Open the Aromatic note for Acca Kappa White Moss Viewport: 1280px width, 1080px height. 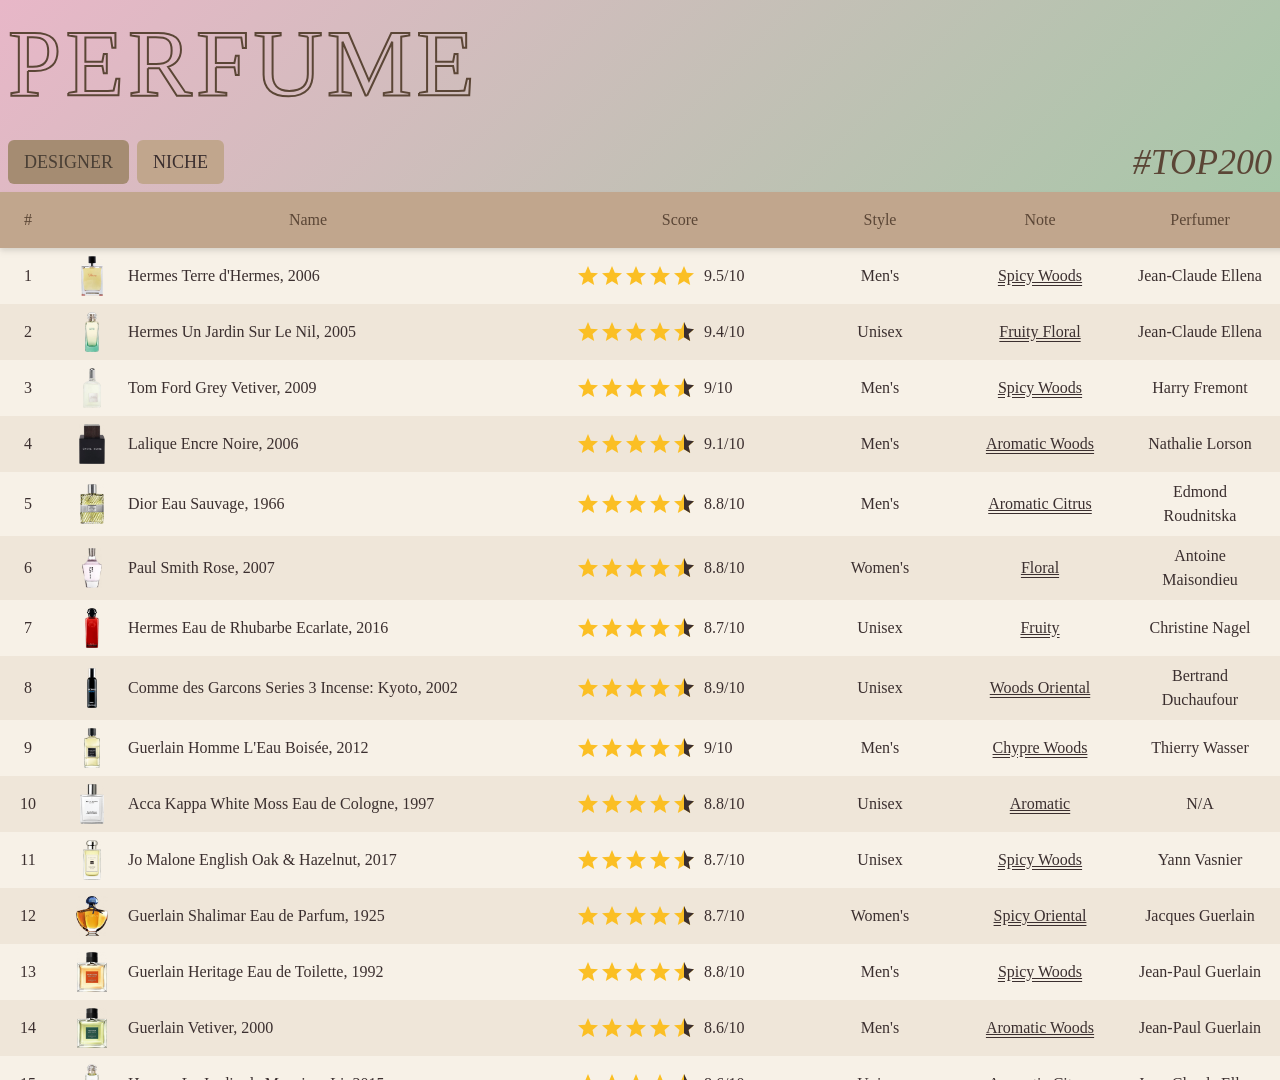1040,804
